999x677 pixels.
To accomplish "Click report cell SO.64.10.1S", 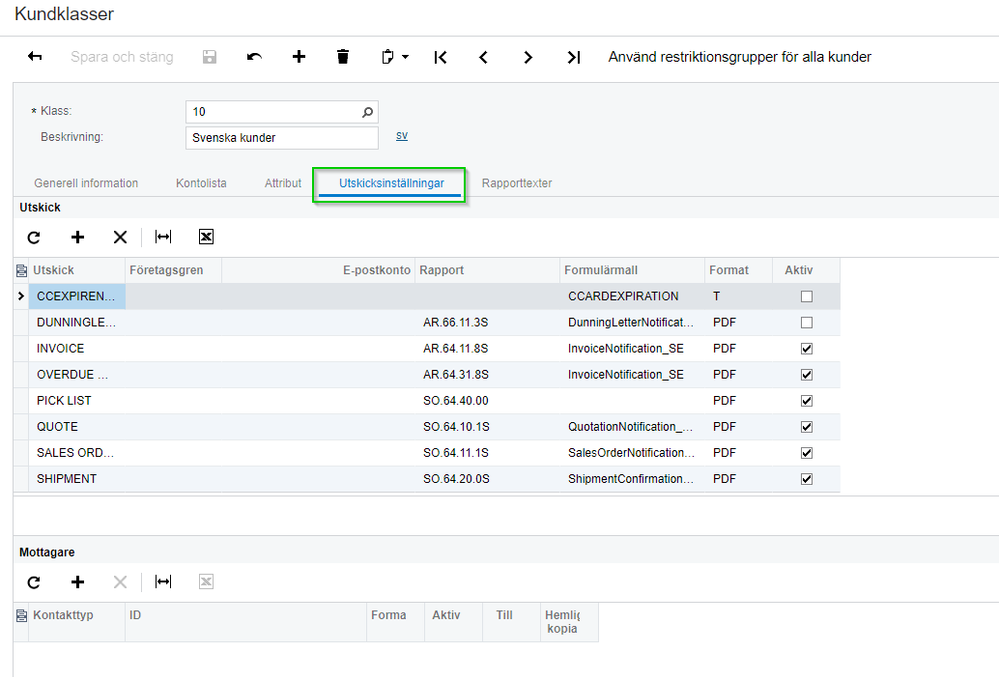I will (487, 427).
